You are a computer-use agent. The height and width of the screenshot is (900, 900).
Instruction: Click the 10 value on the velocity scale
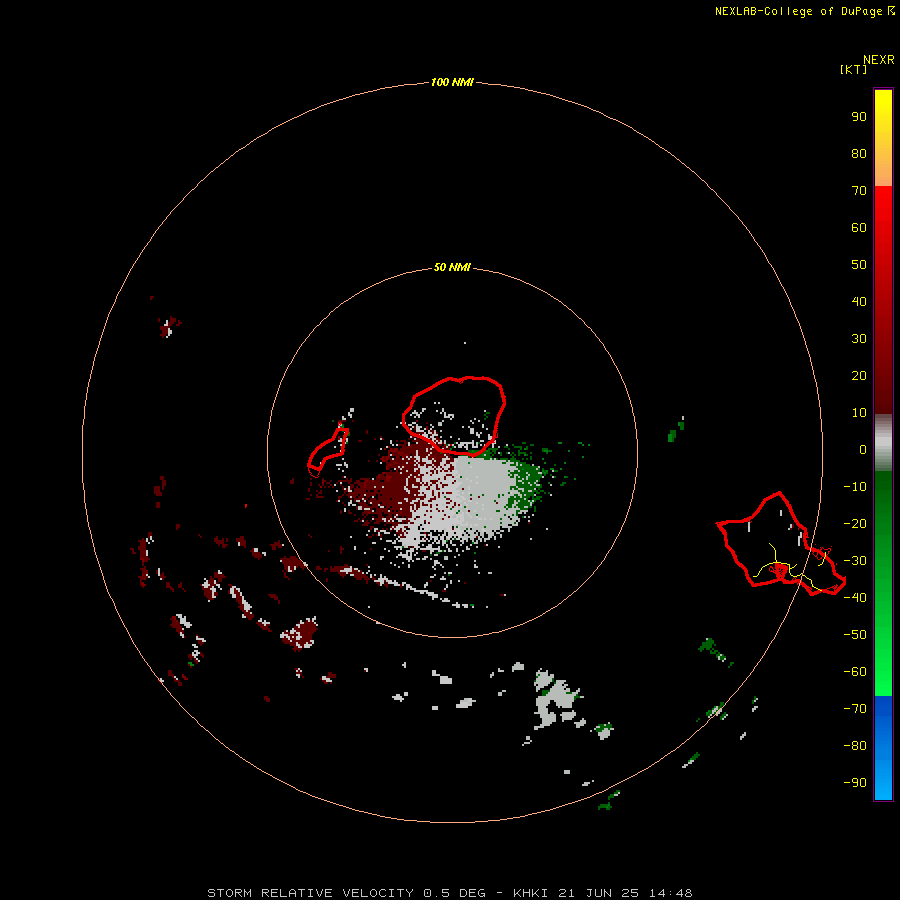click(x=859, y=413)
